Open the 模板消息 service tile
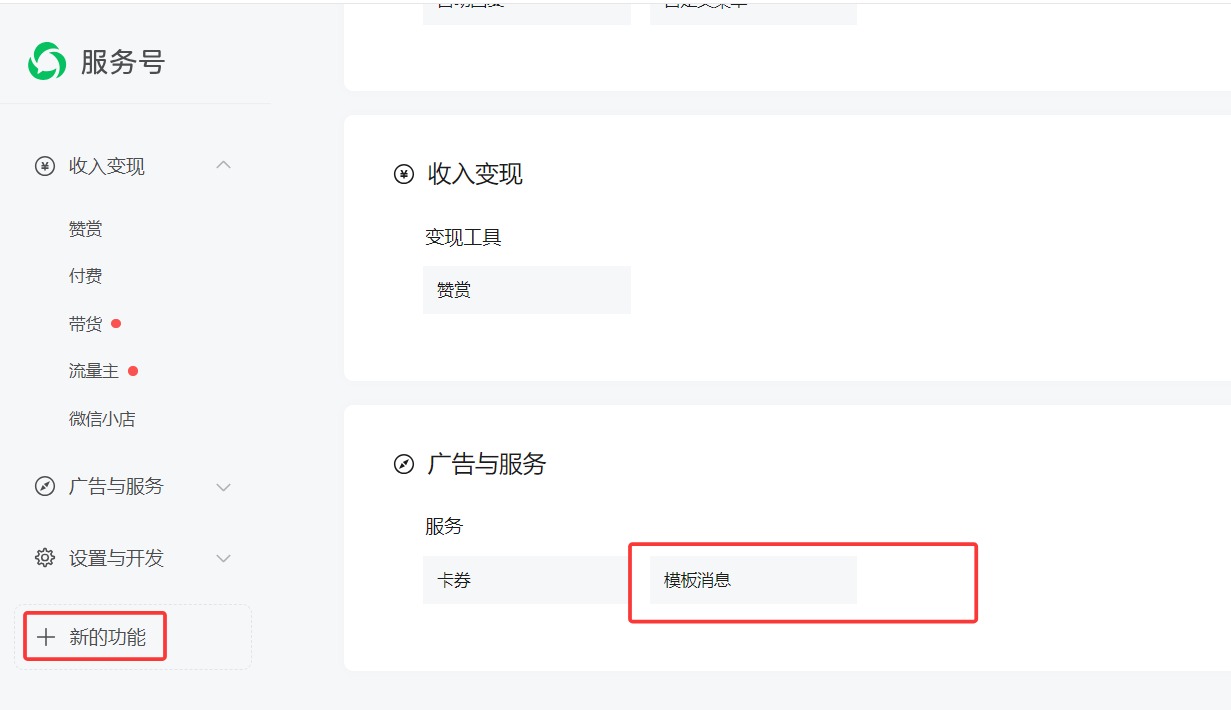This screenshot has width=1231, height=710. click(x=752, y=580)
